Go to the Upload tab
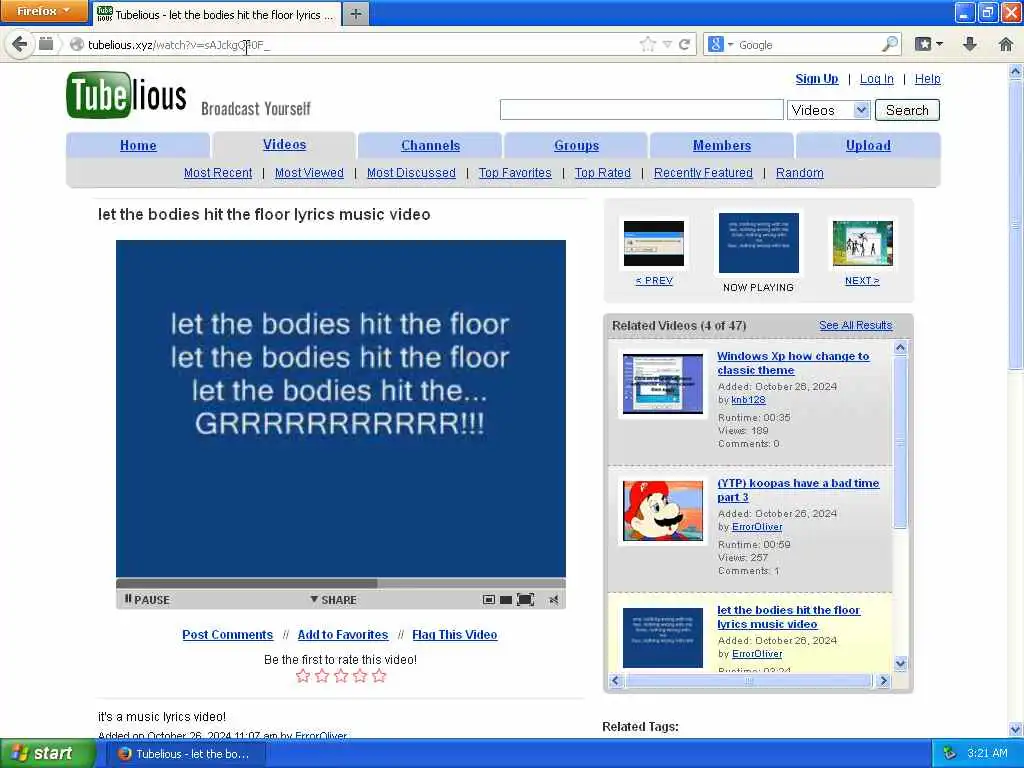Image resolution: width=1024 pixels, height=768 pixels. tap(868, 145)
